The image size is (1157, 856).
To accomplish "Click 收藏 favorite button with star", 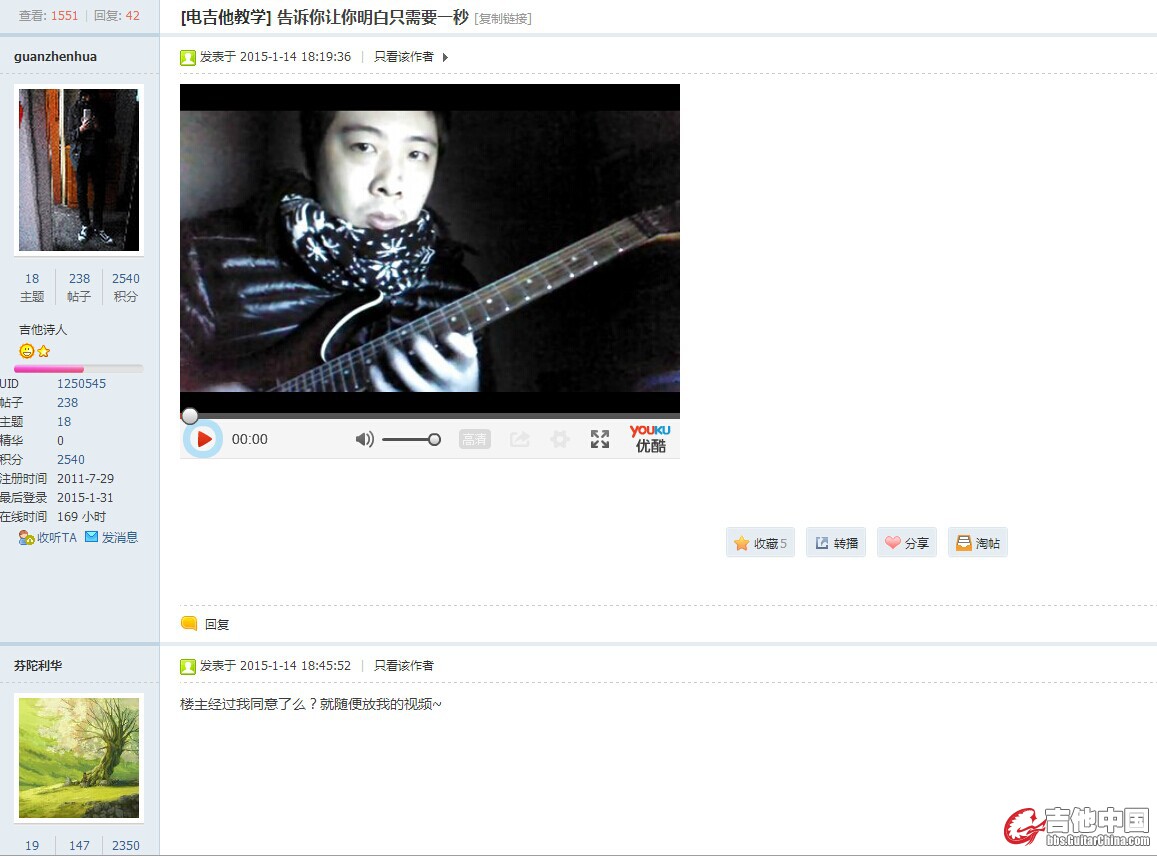I will (x=761, y=543).
